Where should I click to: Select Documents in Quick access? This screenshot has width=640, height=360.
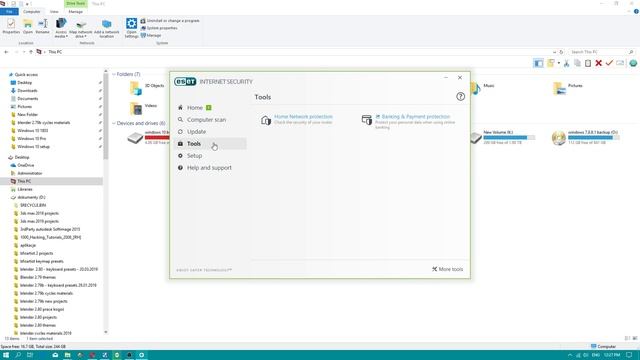pos(27,99)
